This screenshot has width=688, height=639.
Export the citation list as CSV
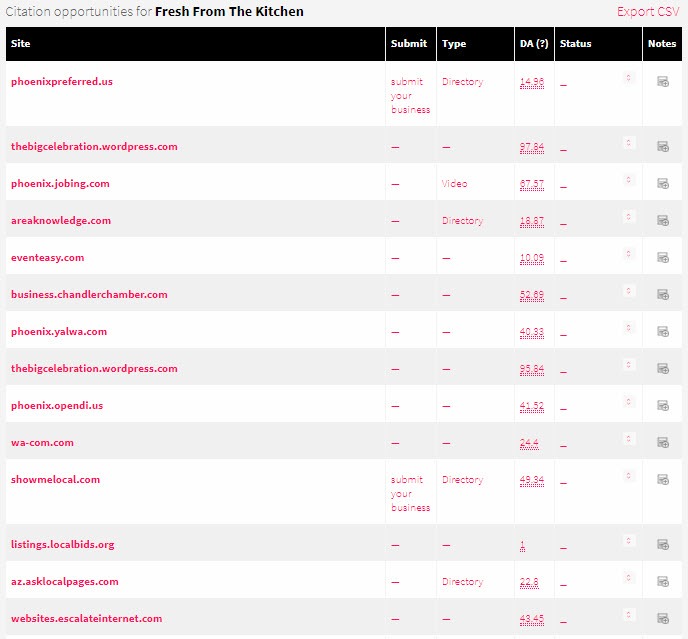coord(648,11)
